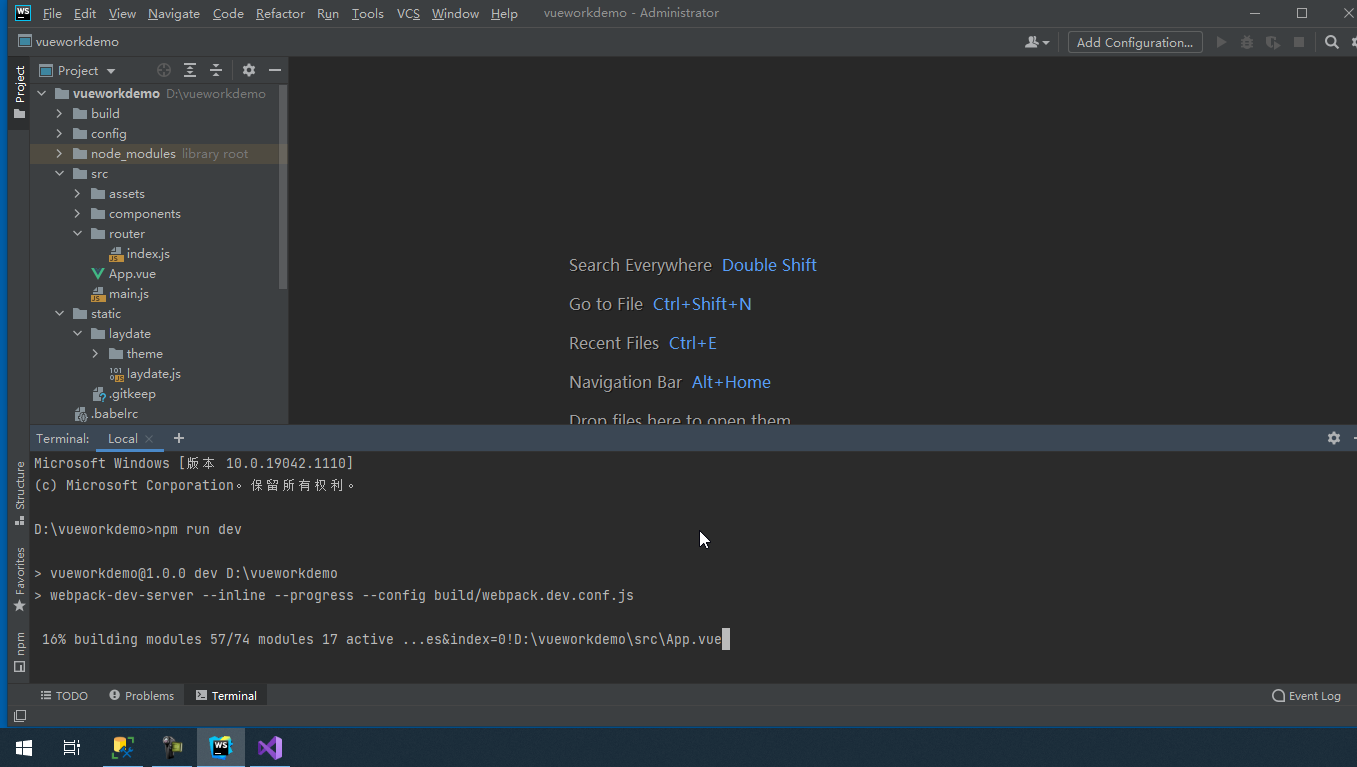Click Run with Coverage icon
Screen dimensions: 1357x767
pos(1272,42)
